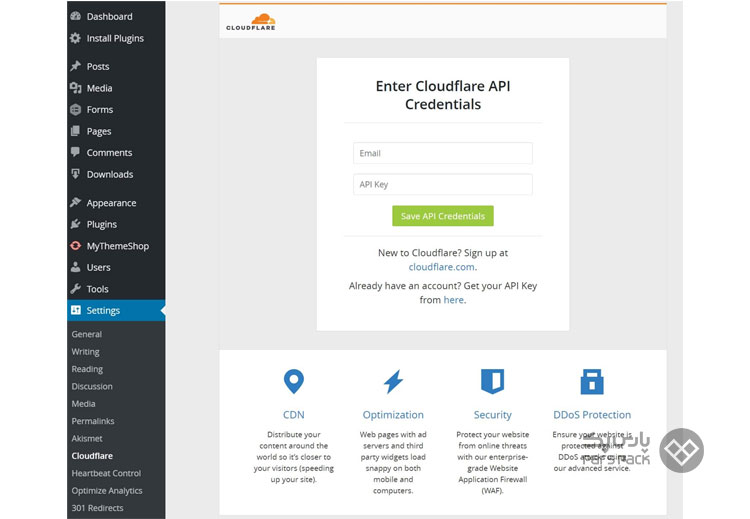Click the 'here' API key link
Viewport: 750px width, 519px height.
[x=453, y=300]
